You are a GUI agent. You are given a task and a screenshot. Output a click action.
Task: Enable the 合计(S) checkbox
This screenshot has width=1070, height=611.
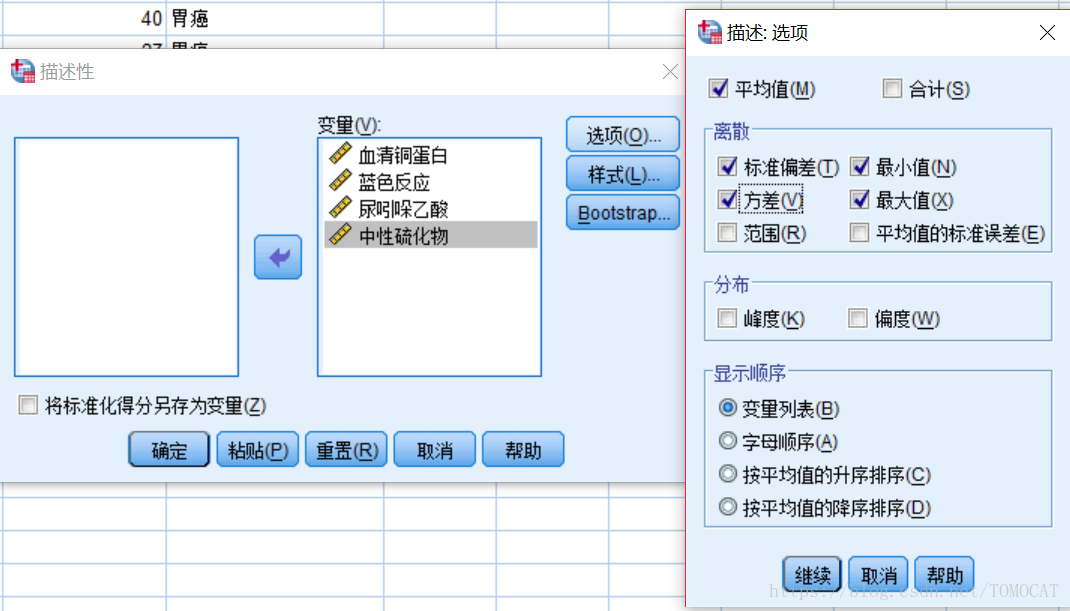point(892,89)
